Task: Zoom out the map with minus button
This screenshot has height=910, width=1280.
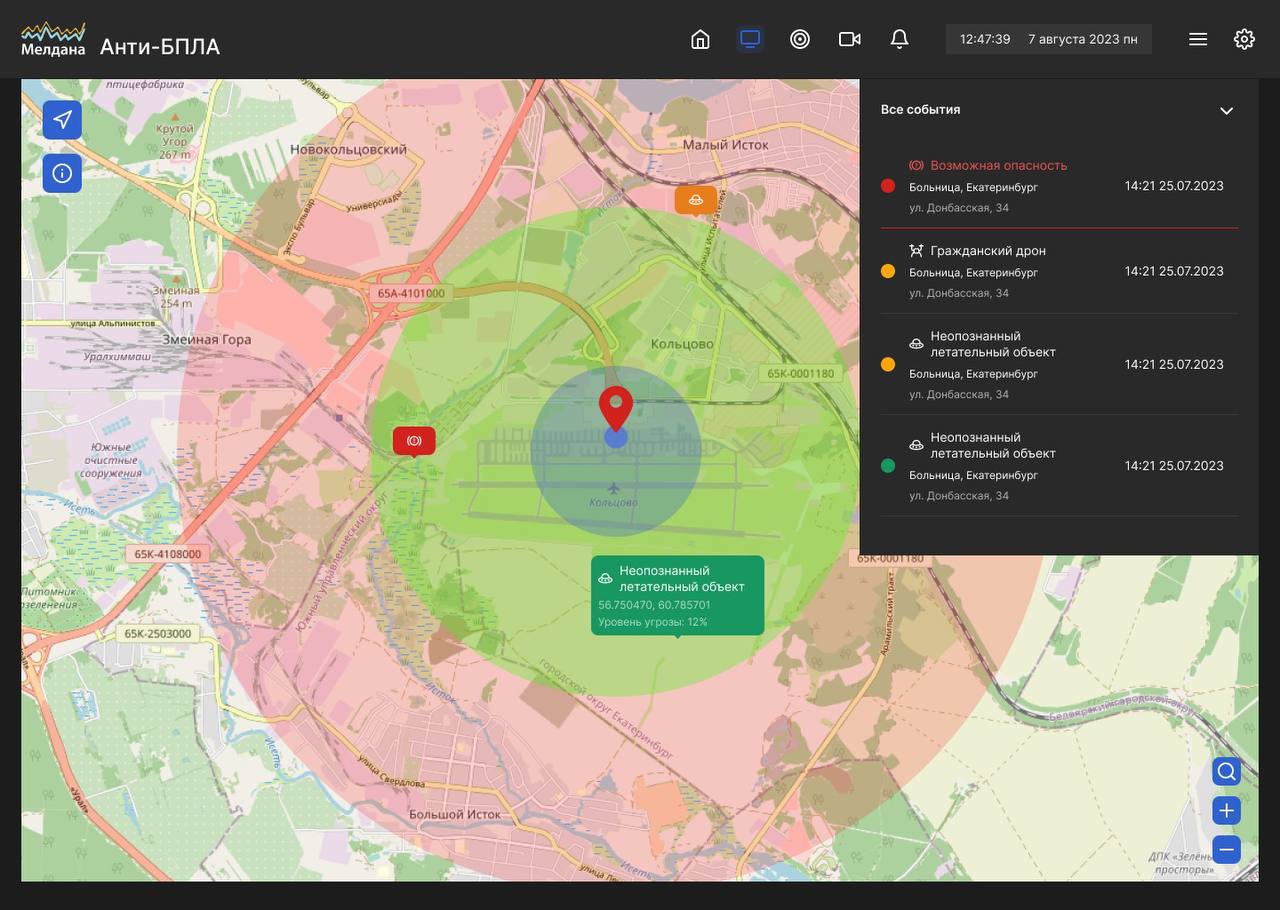Action: [x=1226, y=849]
